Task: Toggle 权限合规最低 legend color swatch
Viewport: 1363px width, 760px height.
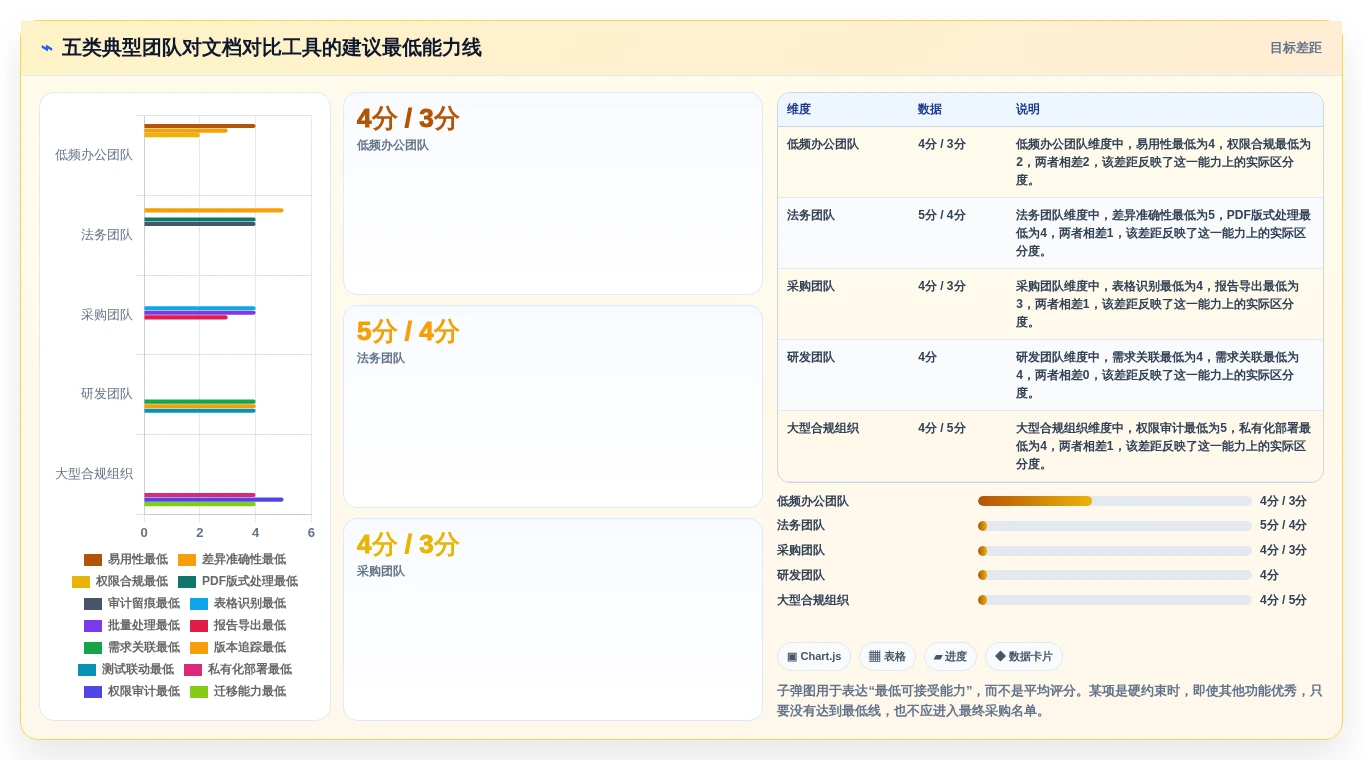Action: point(81,582)
